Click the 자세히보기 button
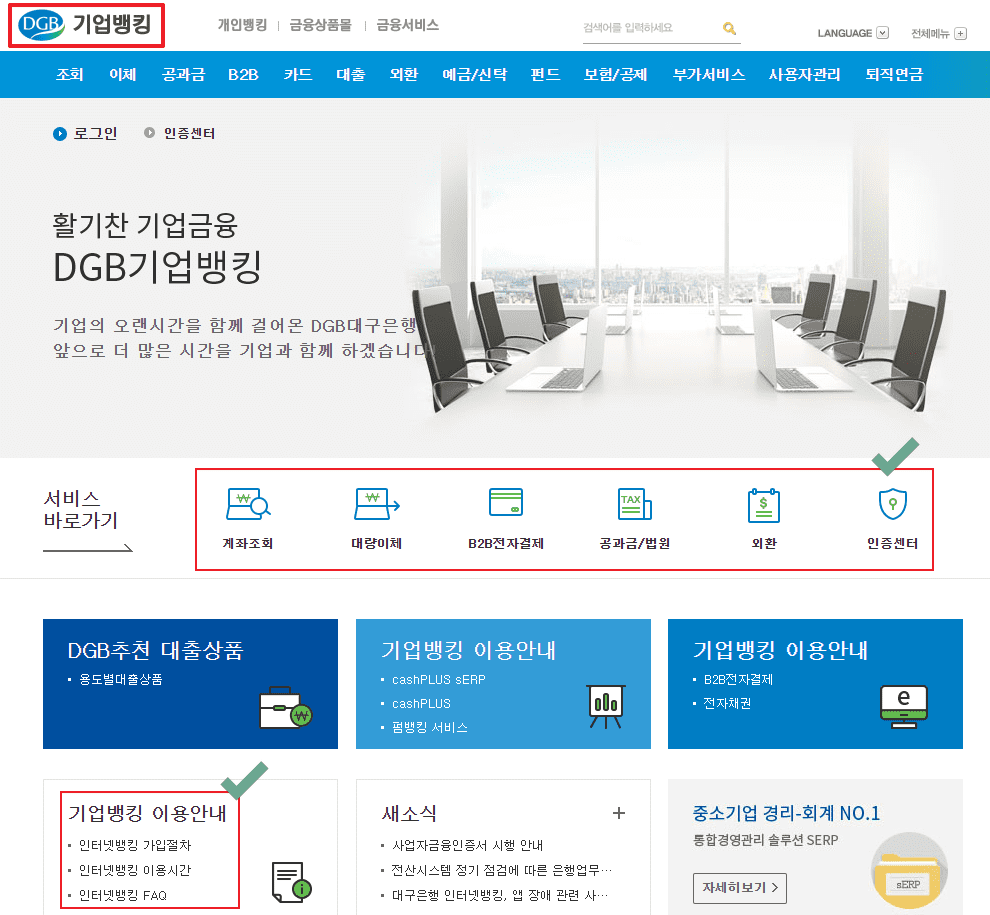 pyautogui.click(x=739, y=887)
